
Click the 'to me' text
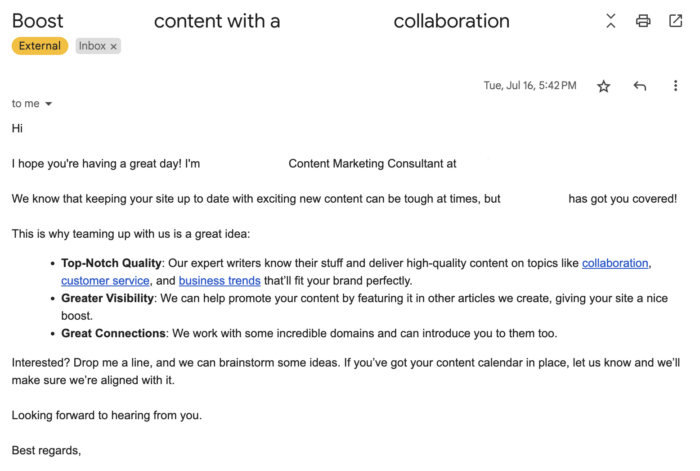(26, 104)
